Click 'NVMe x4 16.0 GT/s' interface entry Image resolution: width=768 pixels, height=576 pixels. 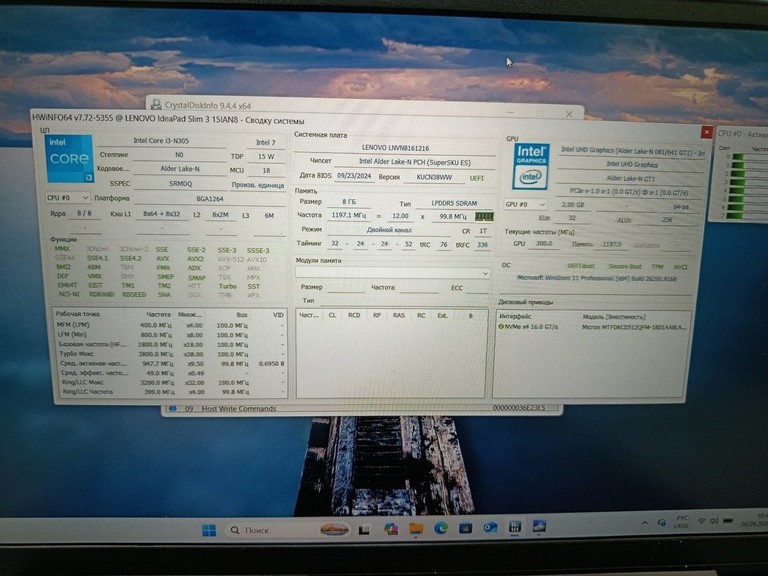pyautogui.click(x=531, y=326)
